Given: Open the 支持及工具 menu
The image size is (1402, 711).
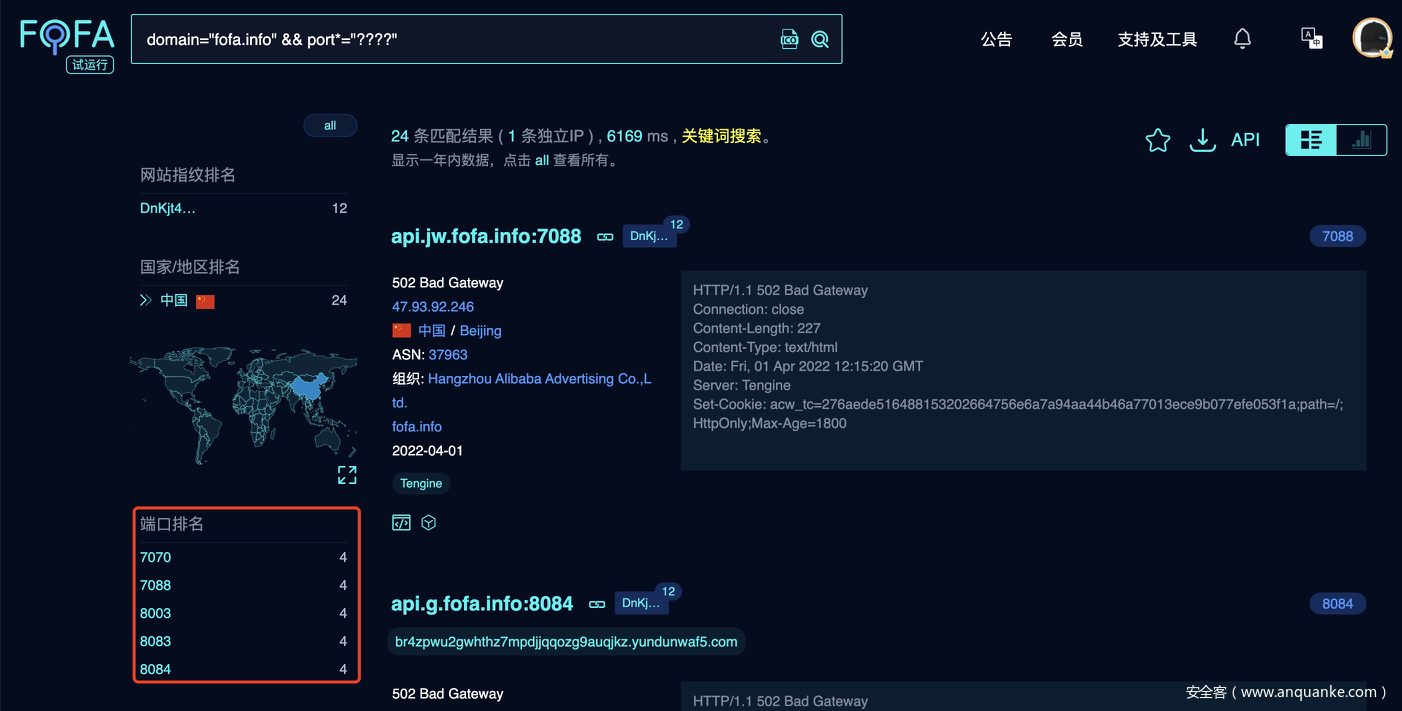Looking at the screenshot, I should point(1157,39).
